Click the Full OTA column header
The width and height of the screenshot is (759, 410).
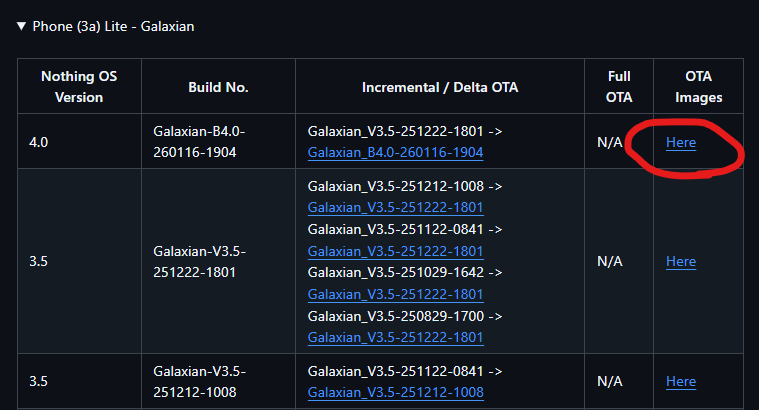tap(619, 87)
